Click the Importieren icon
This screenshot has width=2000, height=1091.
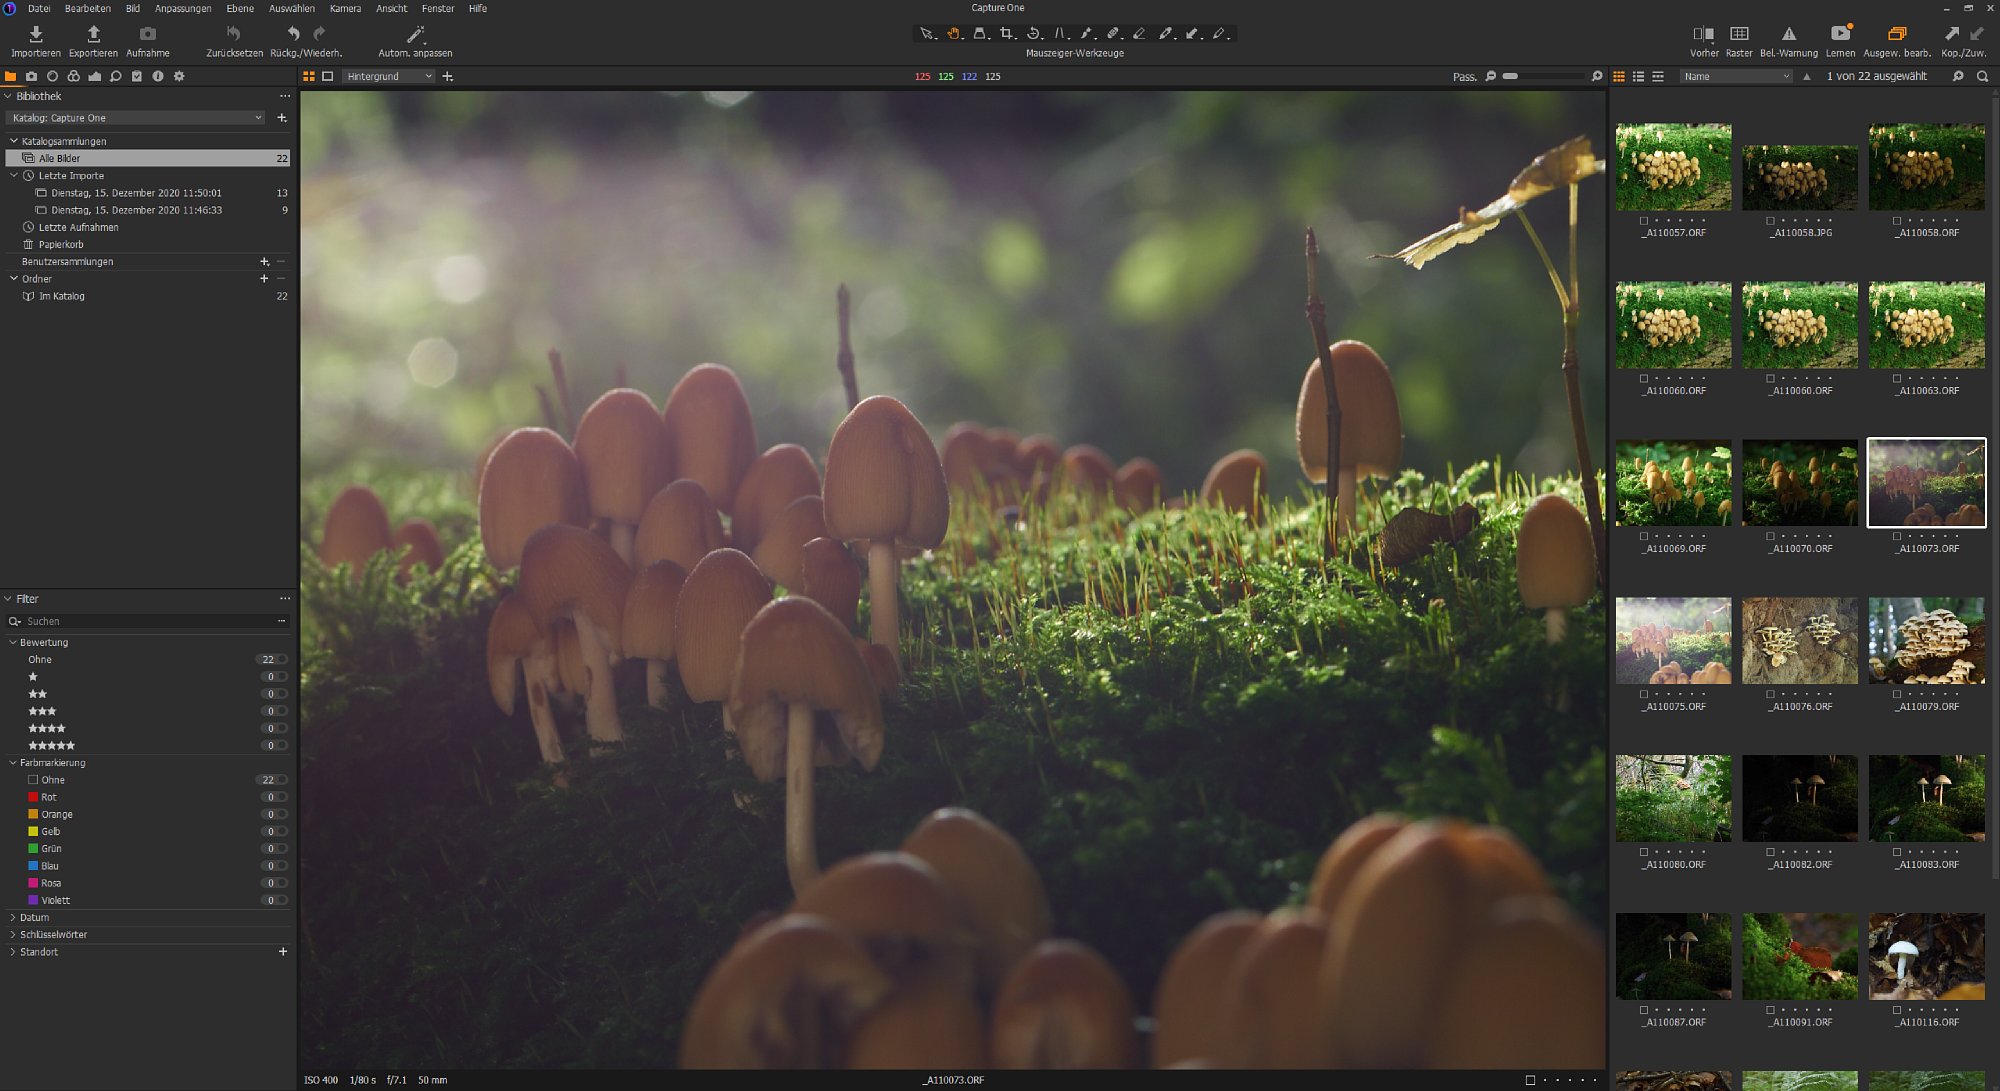[x=35, y=34]
